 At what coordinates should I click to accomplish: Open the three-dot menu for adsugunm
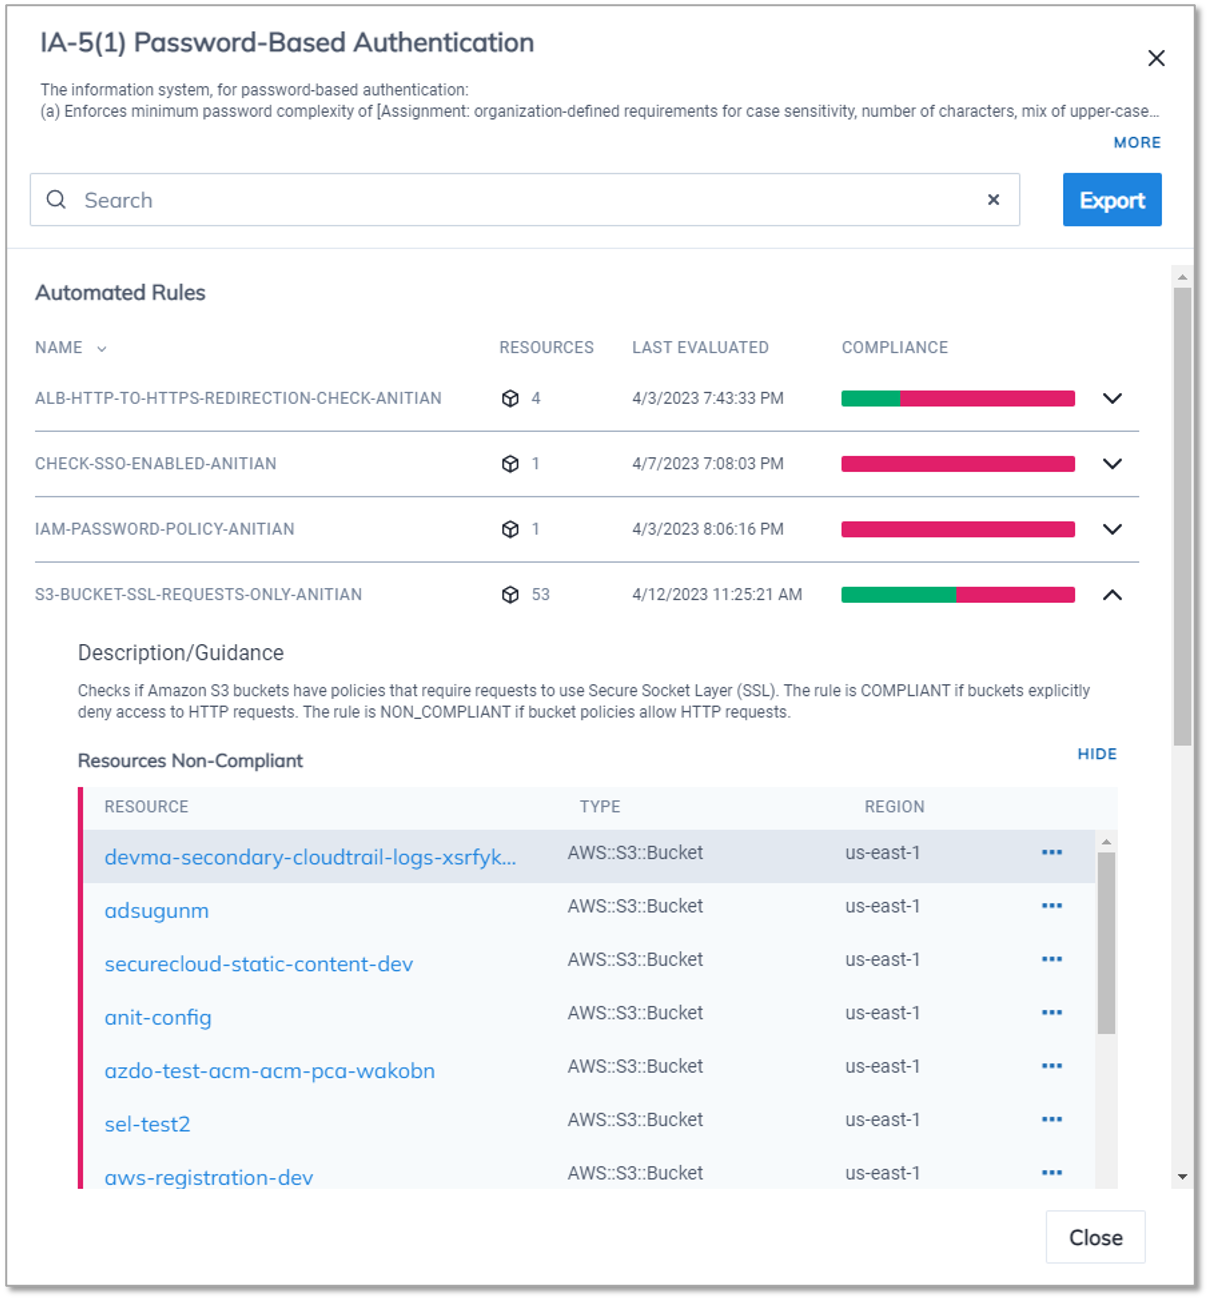[1052, 906]
